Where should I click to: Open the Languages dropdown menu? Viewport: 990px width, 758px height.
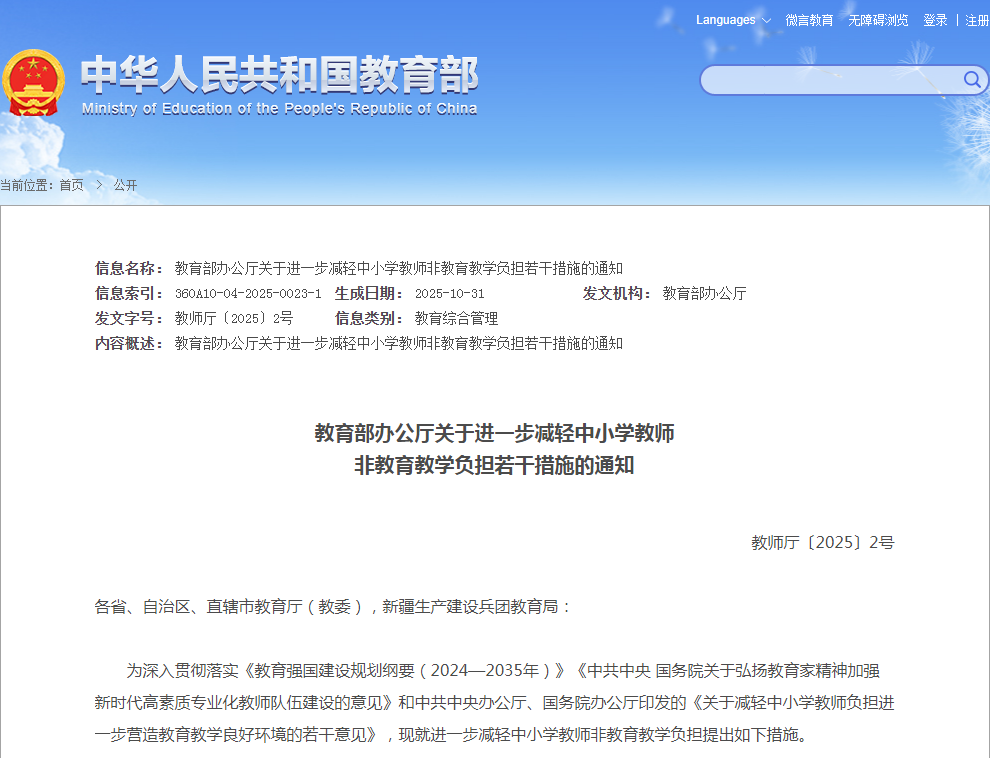(733, 20)
